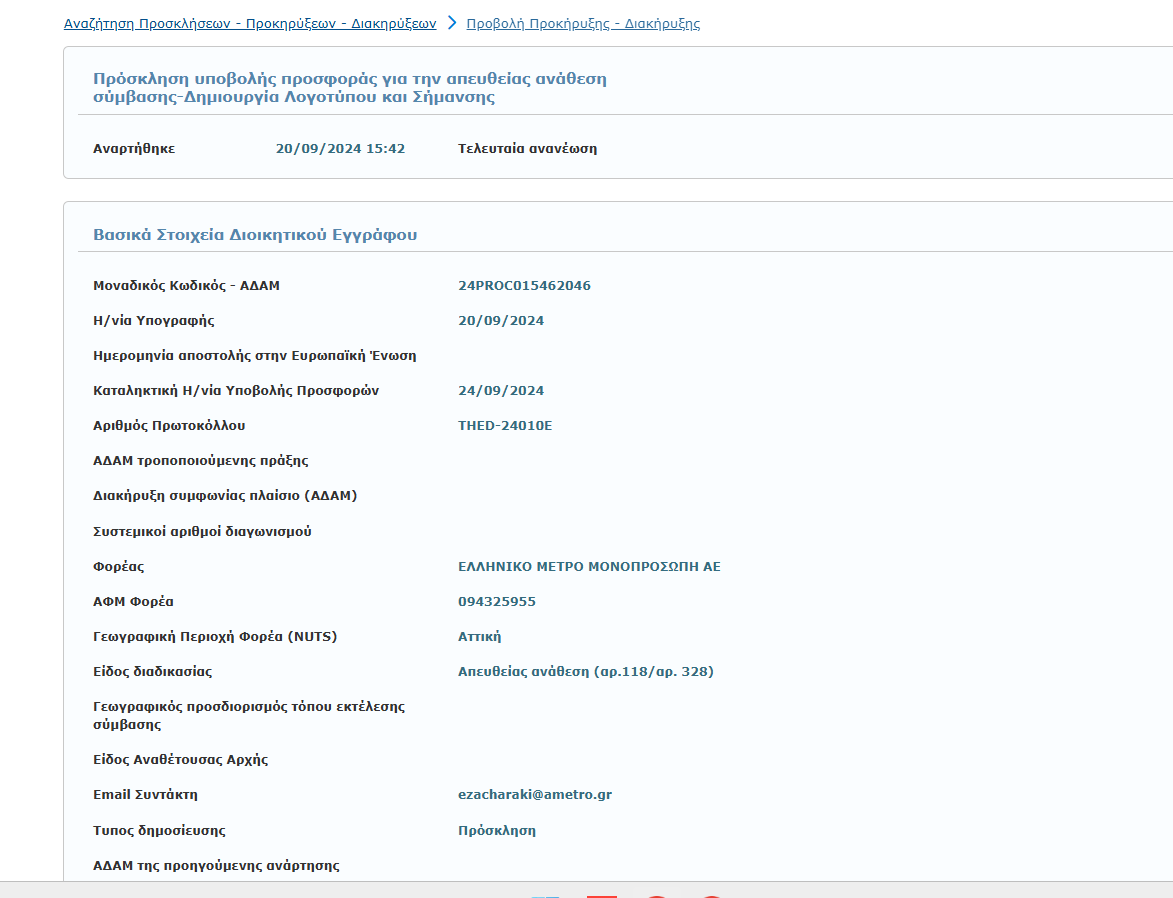Select the invitation title heading about 'Δημιουργία Λογοτύπου και Σήμανσης'
This screenshot has width=1173, height=898.
pyautogui.click(x=349, y=88)
